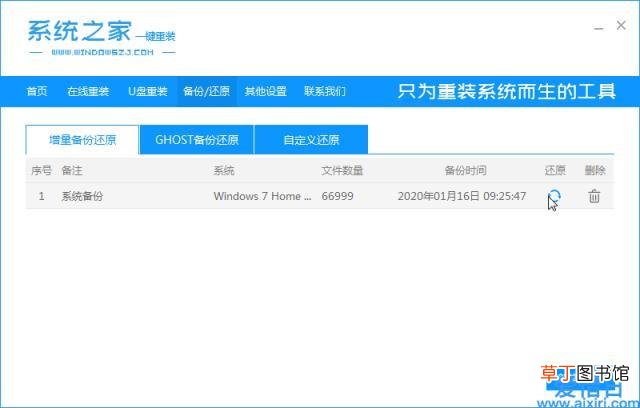Minimize the 系统之家 window
The width and height of the screenshot is (640, 408).
(598, 27)
